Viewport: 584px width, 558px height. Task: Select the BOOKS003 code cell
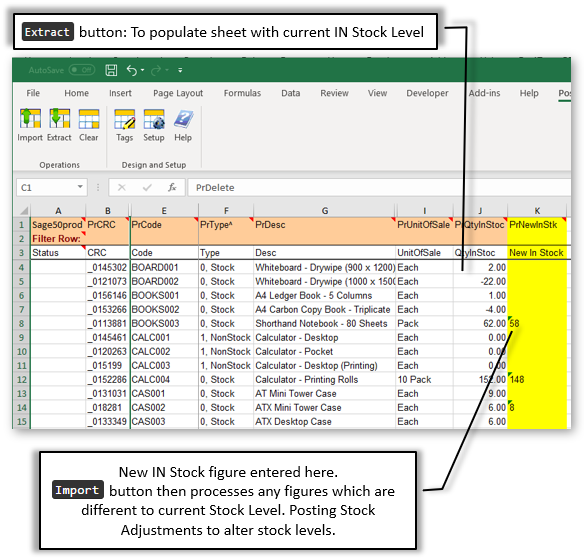coord(164,323)
